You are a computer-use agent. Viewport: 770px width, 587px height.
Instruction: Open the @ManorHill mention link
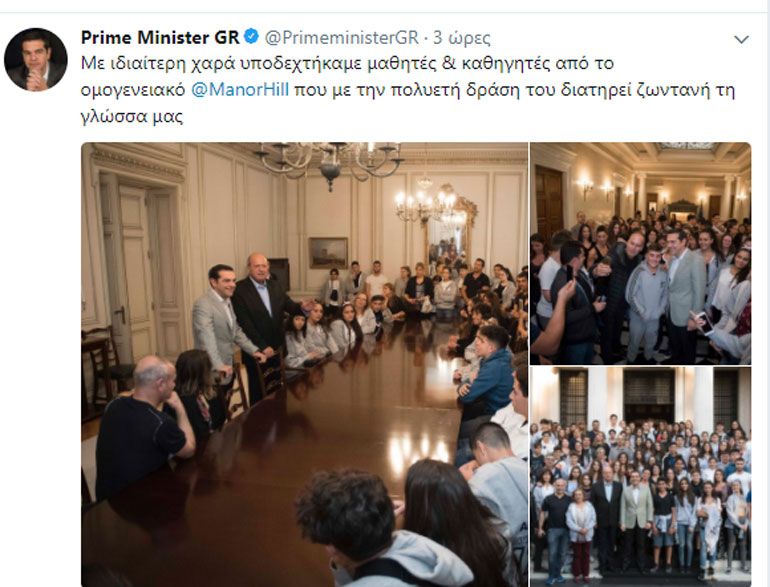coord(240,90)
